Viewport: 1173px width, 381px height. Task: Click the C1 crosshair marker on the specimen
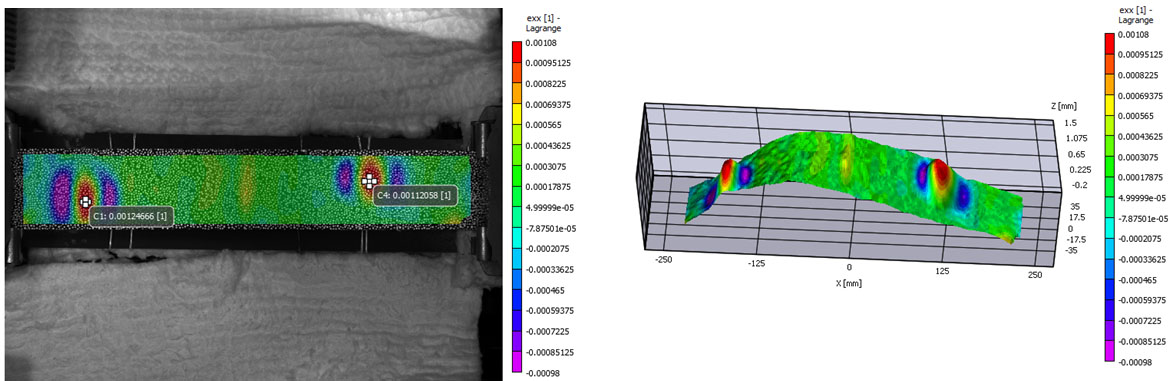[x=85, y=201]
